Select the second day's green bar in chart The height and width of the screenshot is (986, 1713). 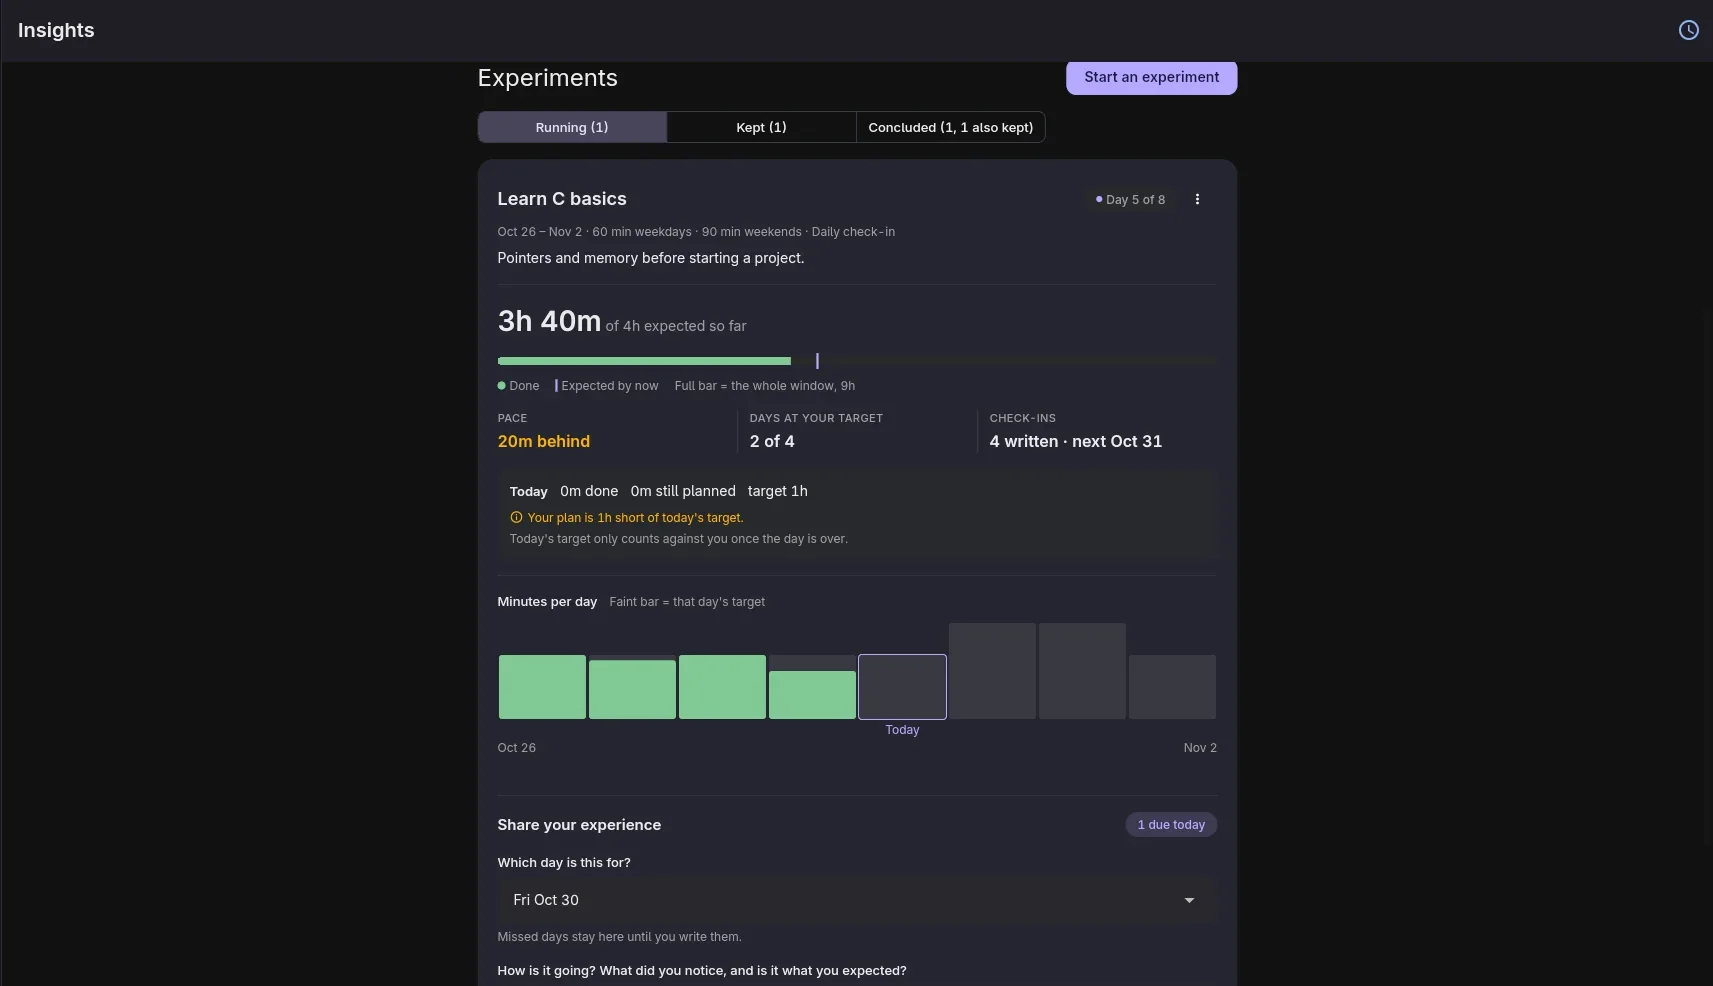(x=632, y=689)
